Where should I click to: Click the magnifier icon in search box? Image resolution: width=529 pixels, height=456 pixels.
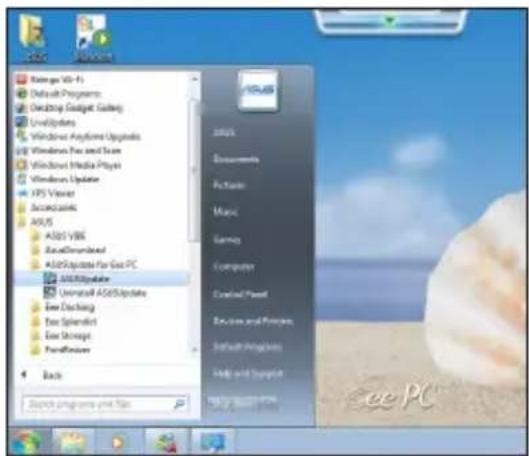[179, 404]
